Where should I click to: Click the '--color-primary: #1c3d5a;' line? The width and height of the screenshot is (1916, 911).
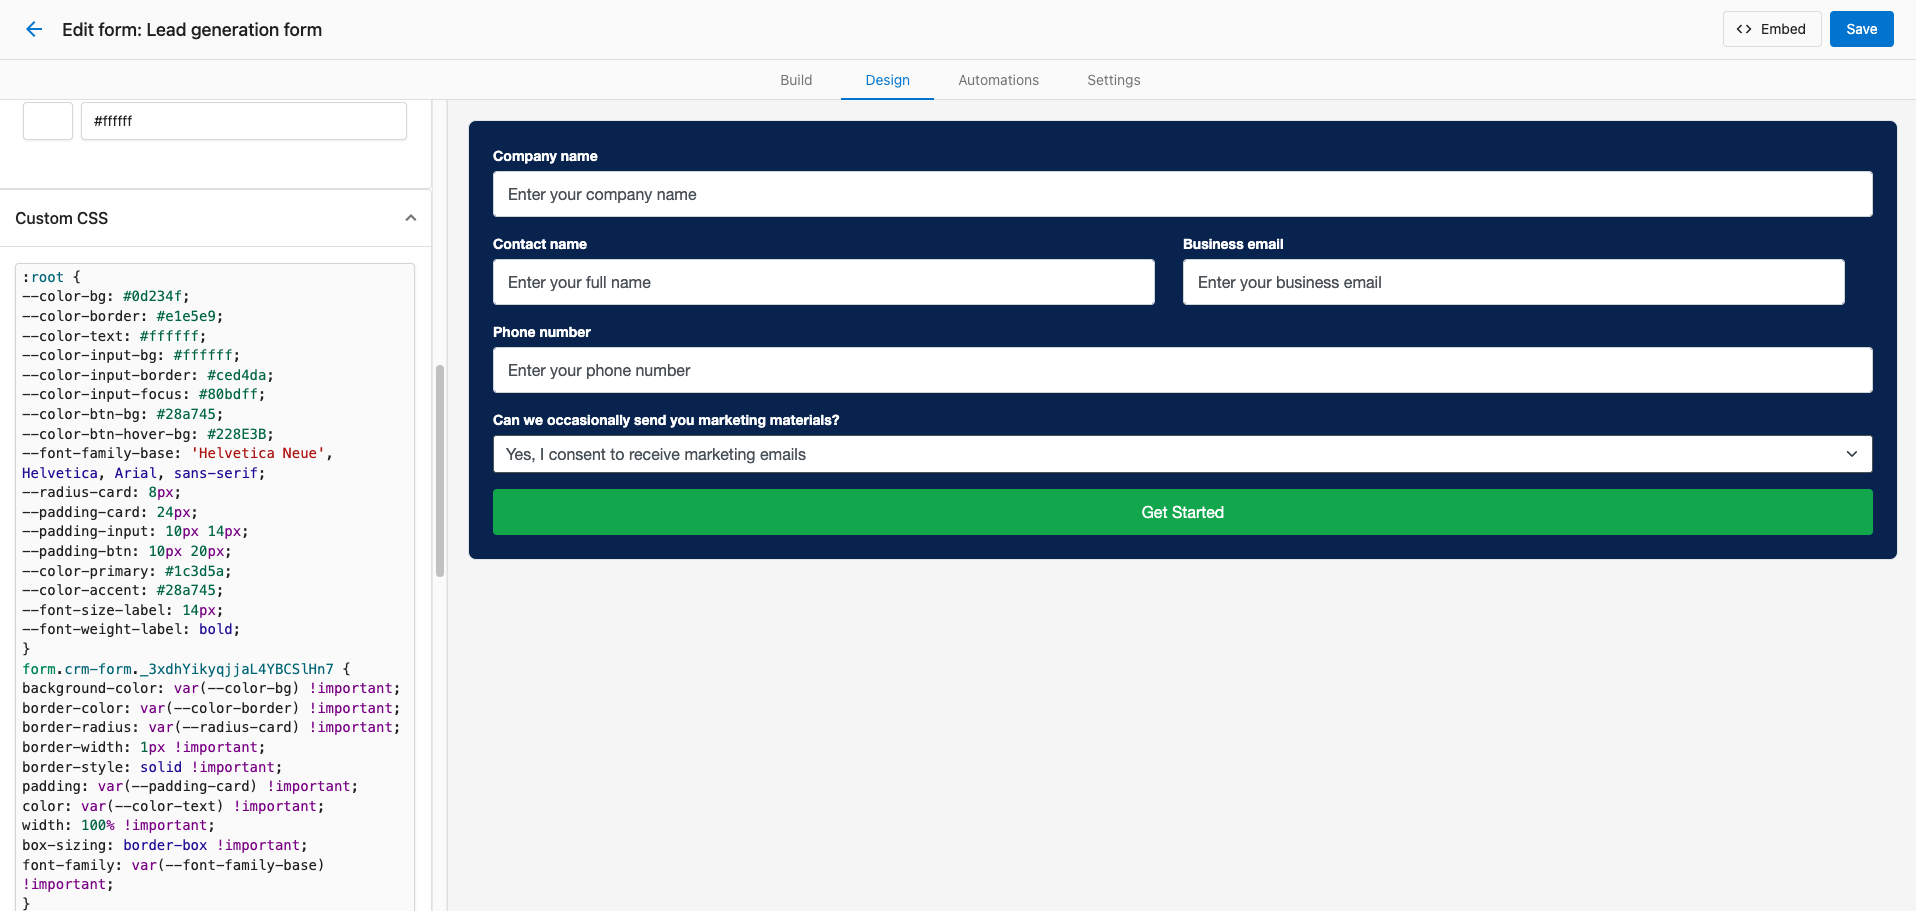coord(127,571)
